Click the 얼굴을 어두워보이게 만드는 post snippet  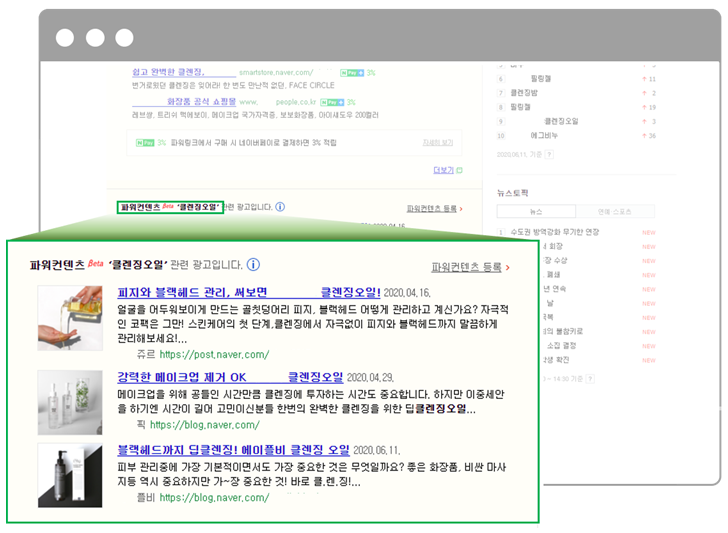(x=313, y=324)
